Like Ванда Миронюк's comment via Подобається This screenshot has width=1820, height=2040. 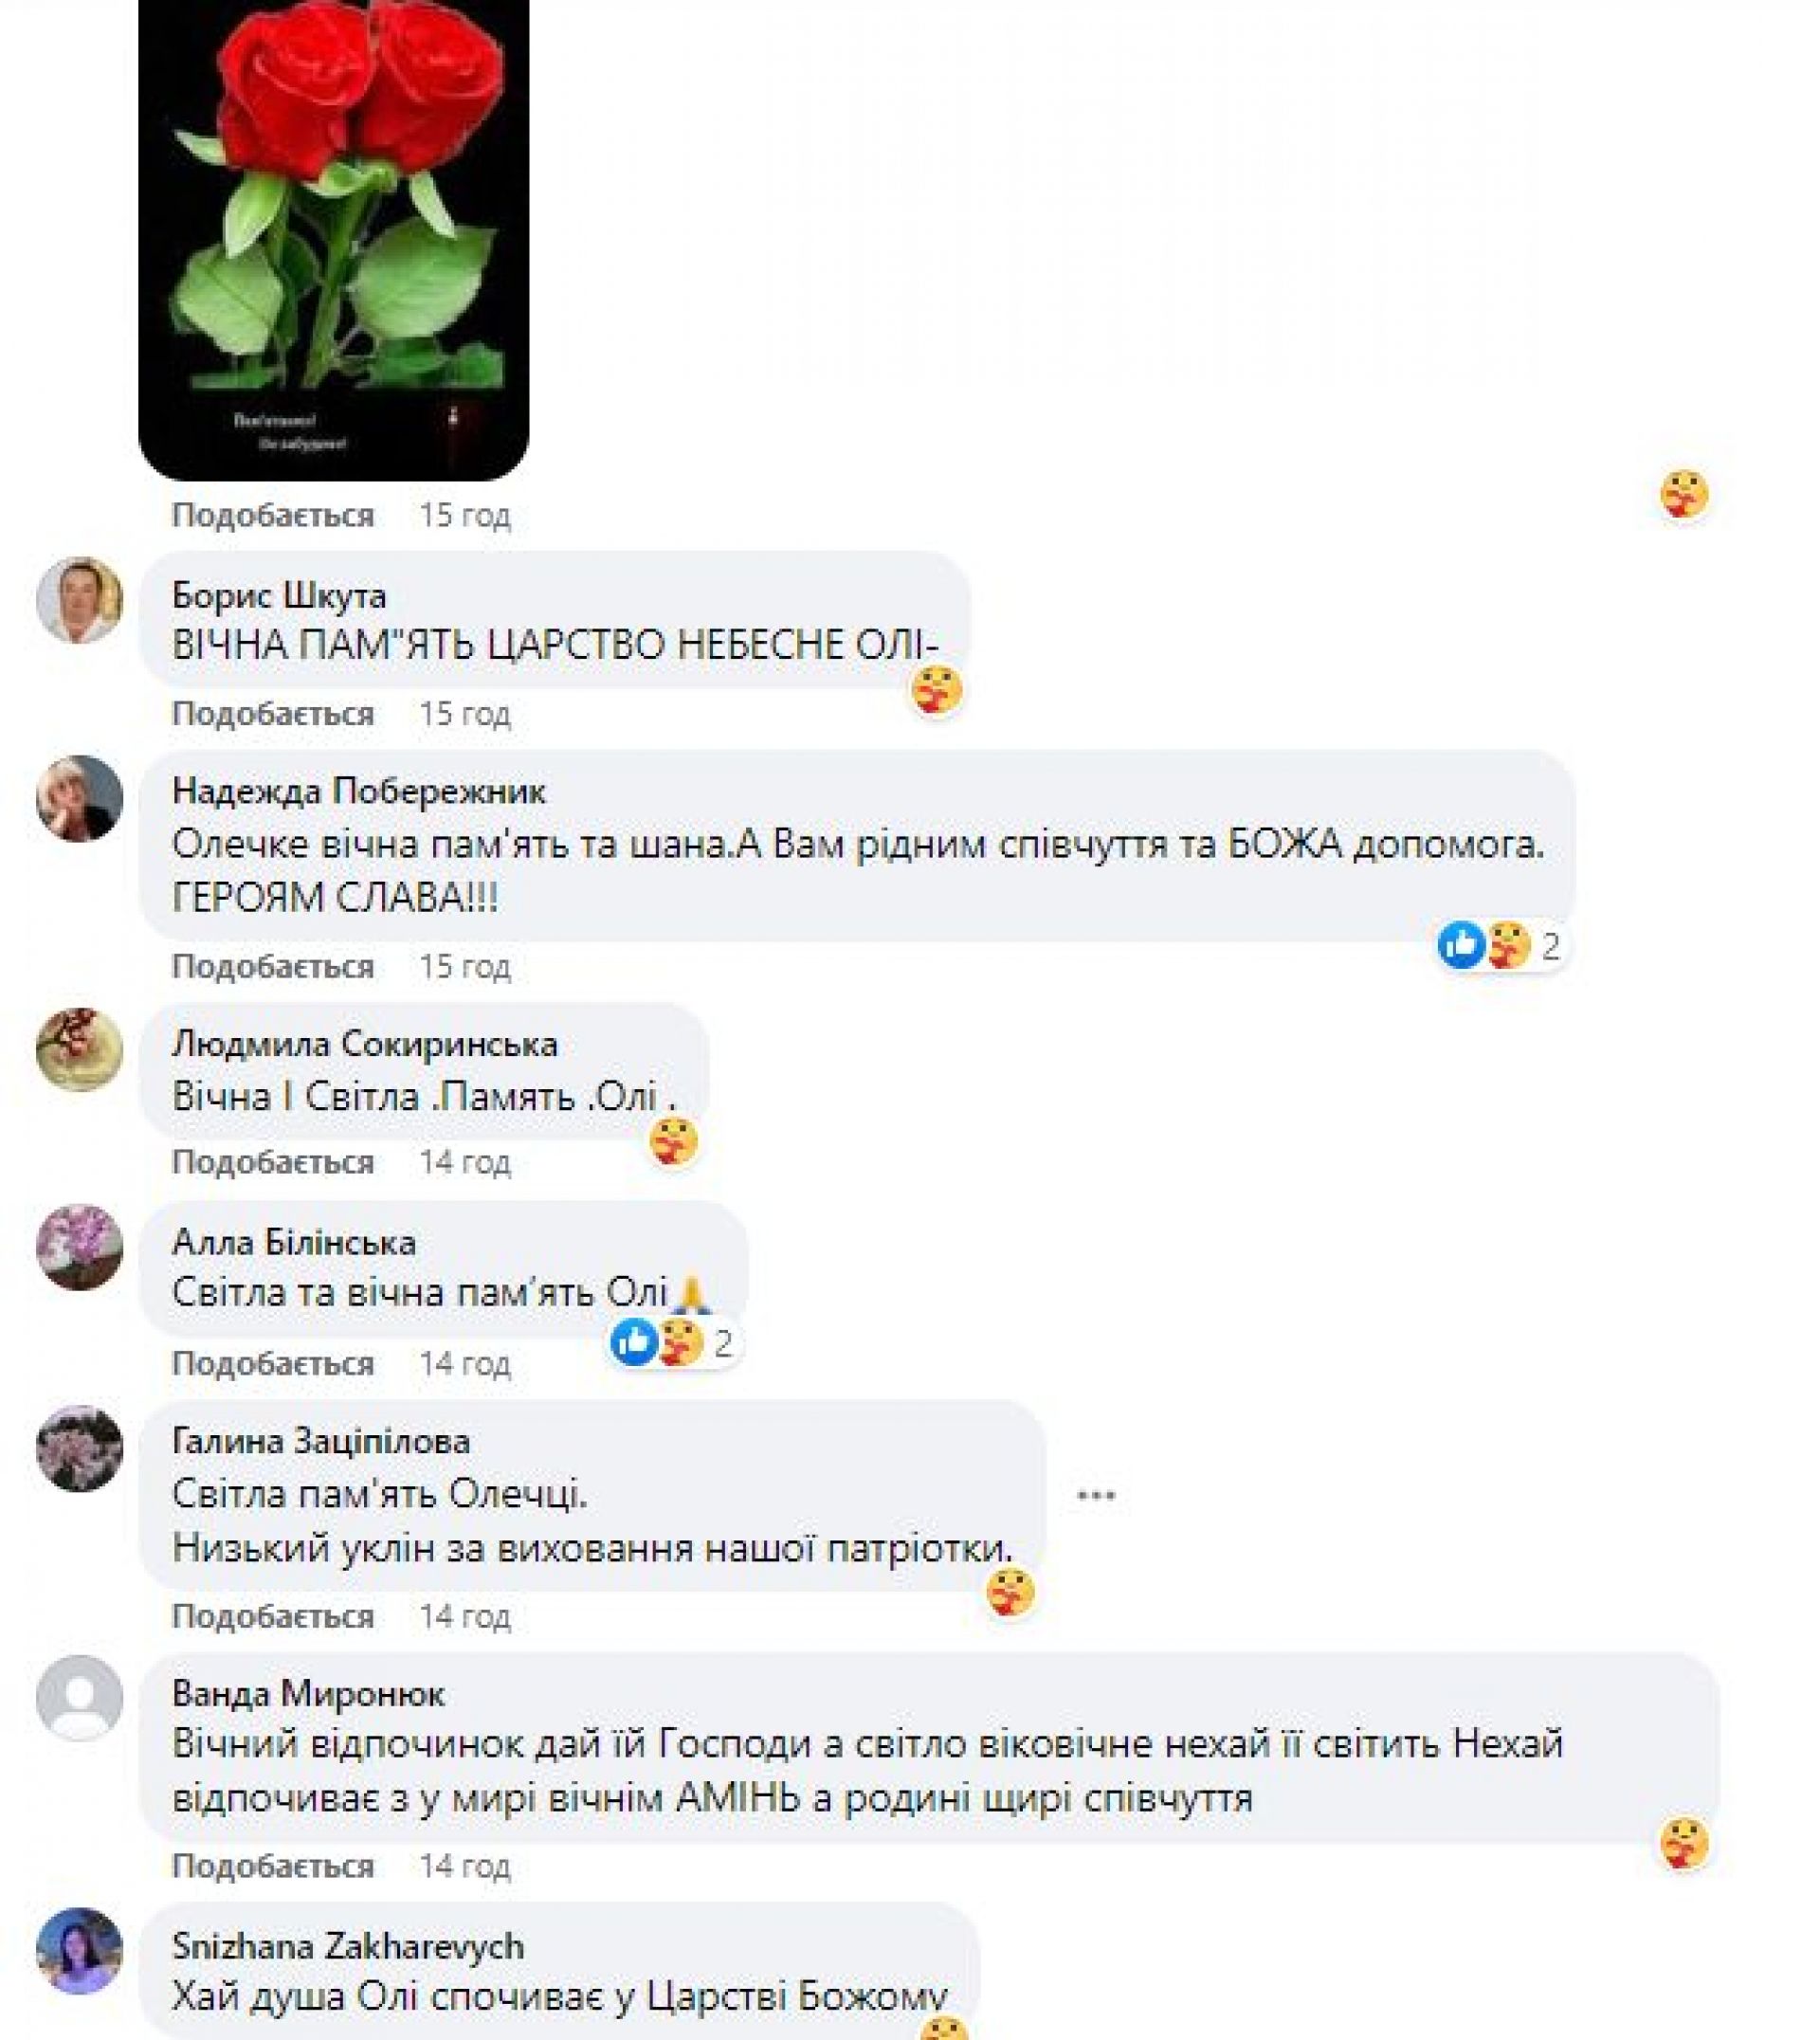pyautogui.click(x=273, y=1866)
